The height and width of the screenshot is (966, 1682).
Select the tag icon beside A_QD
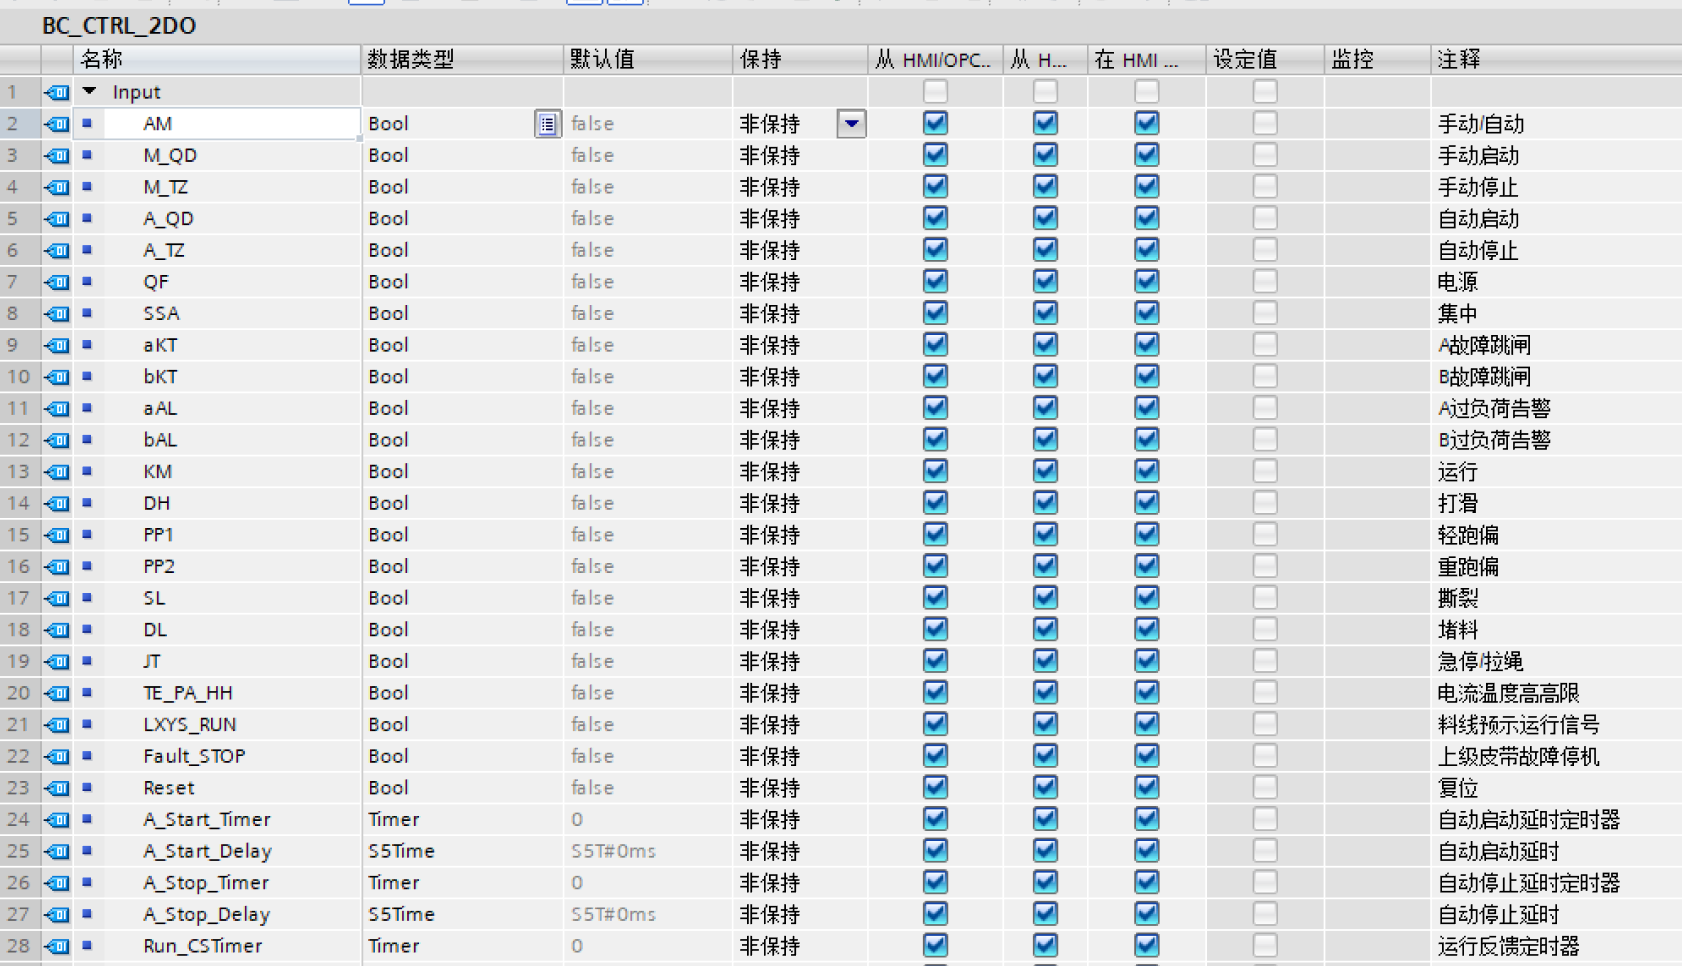coord(57,219)
